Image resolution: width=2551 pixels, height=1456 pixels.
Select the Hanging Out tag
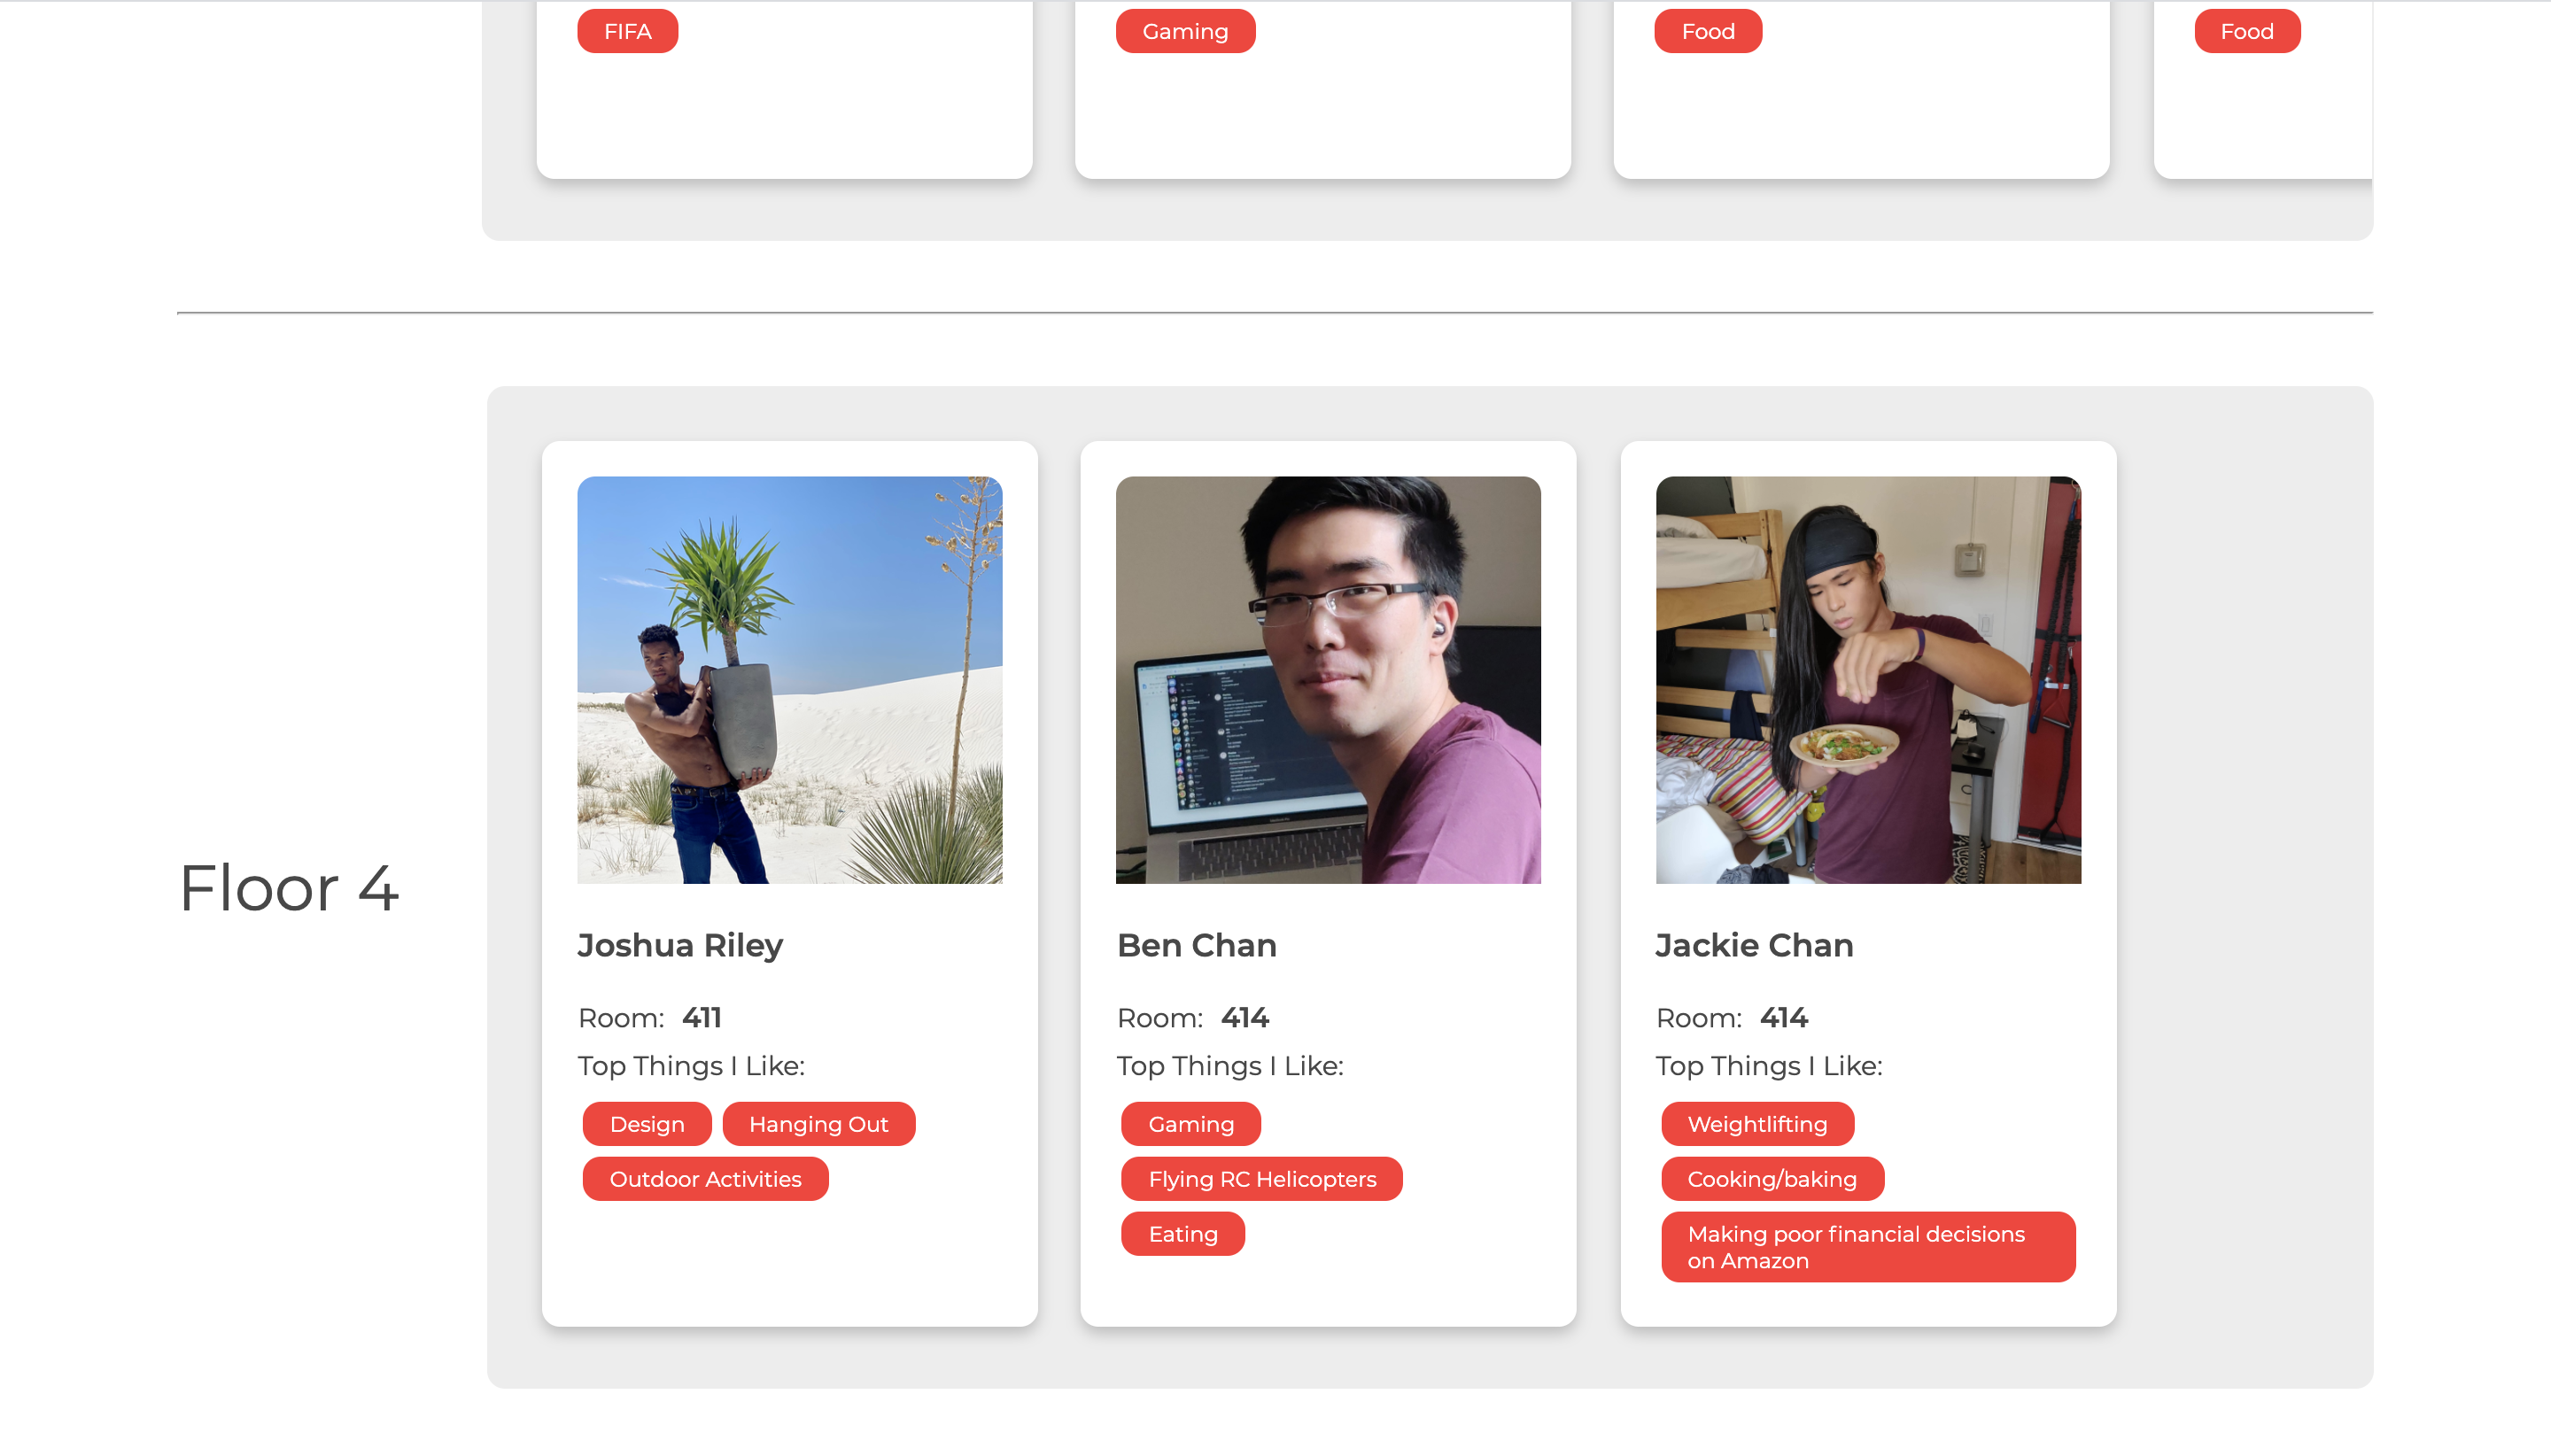point(818,1124)
